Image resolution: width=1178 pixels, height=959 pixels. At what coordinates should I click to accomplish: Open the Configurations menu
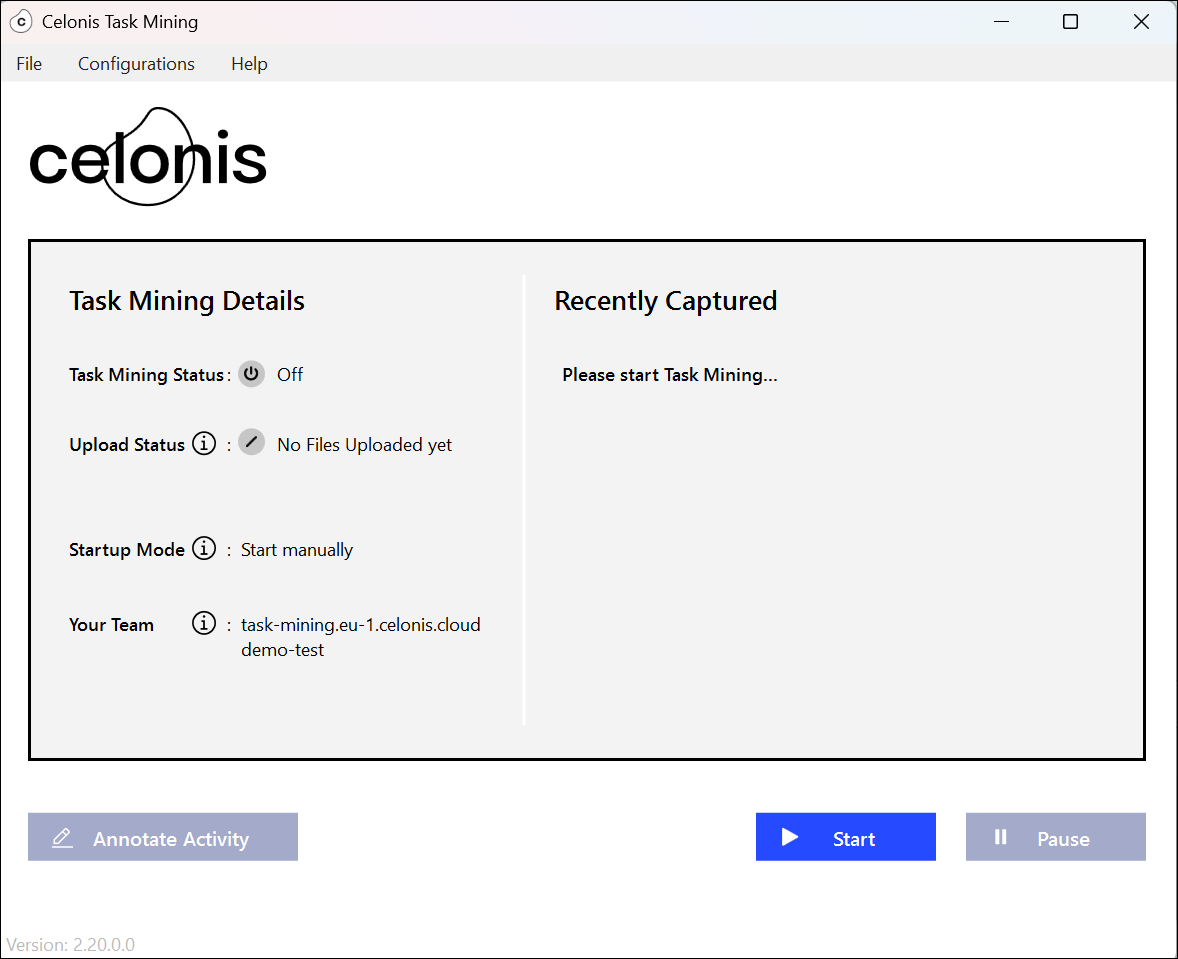tap(136, 63)
